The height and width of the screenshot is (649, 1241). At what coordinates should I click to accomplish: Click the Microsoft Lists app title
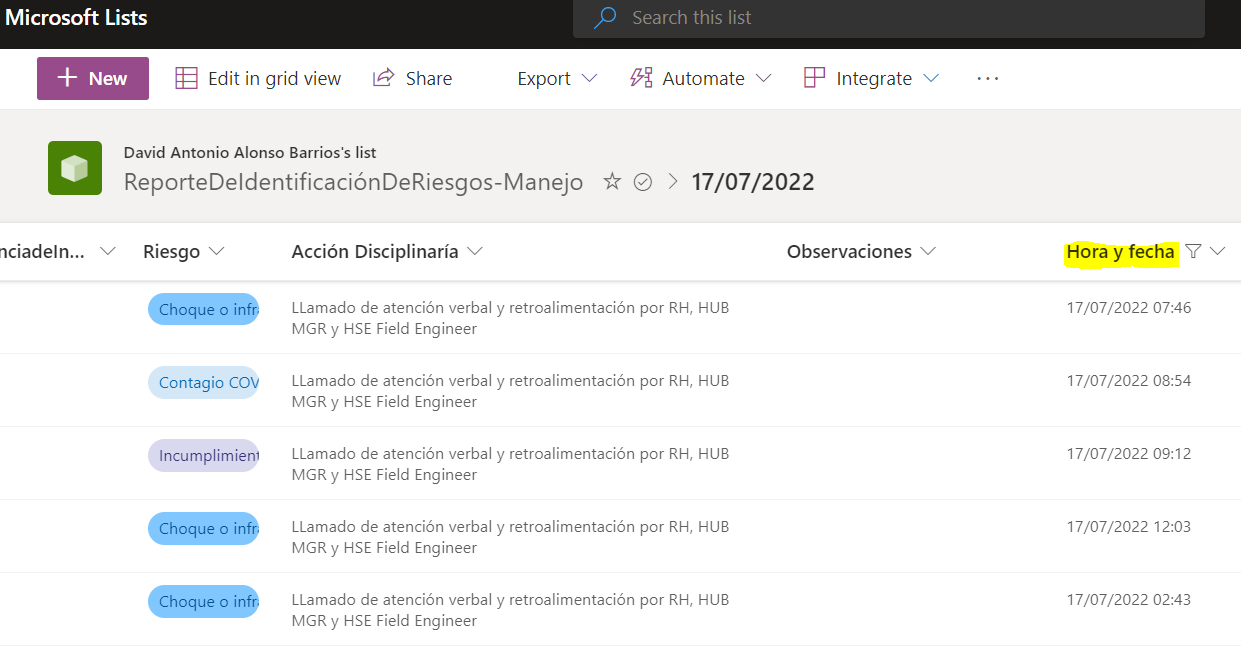click(76, 17)
